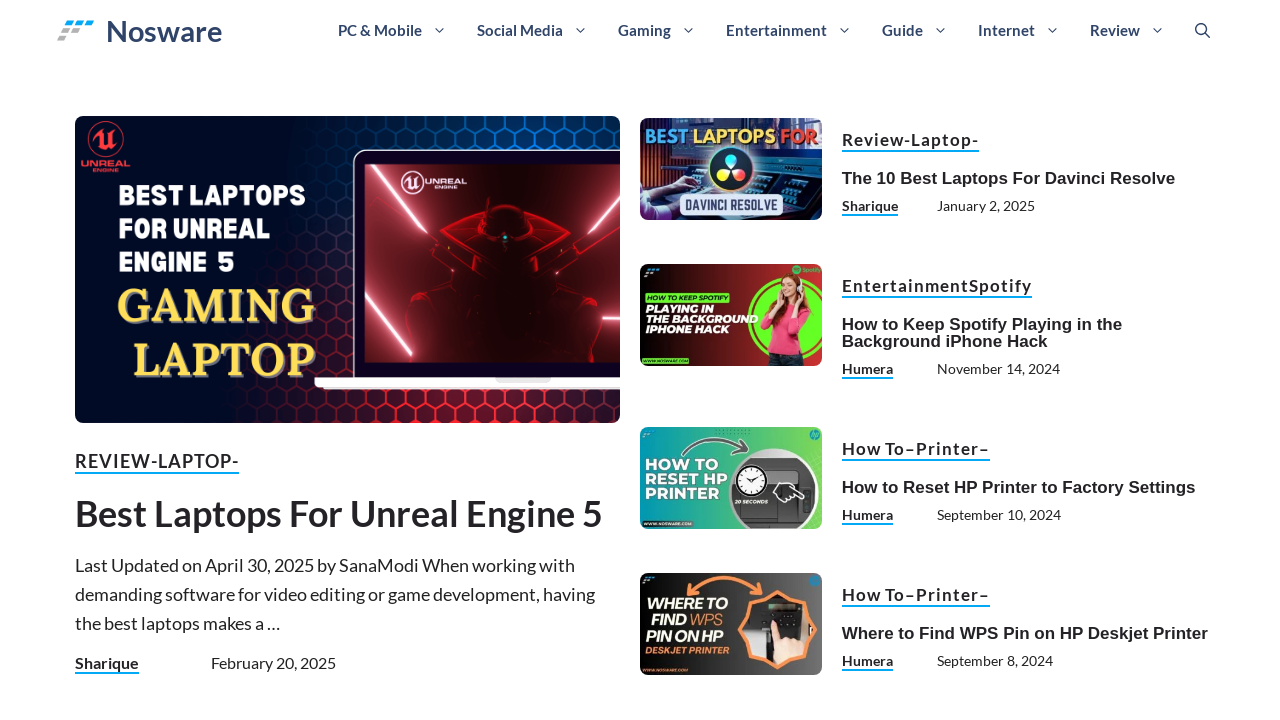Open the Review menu
Viewport: 1280px width, 720px height.
1115,30
